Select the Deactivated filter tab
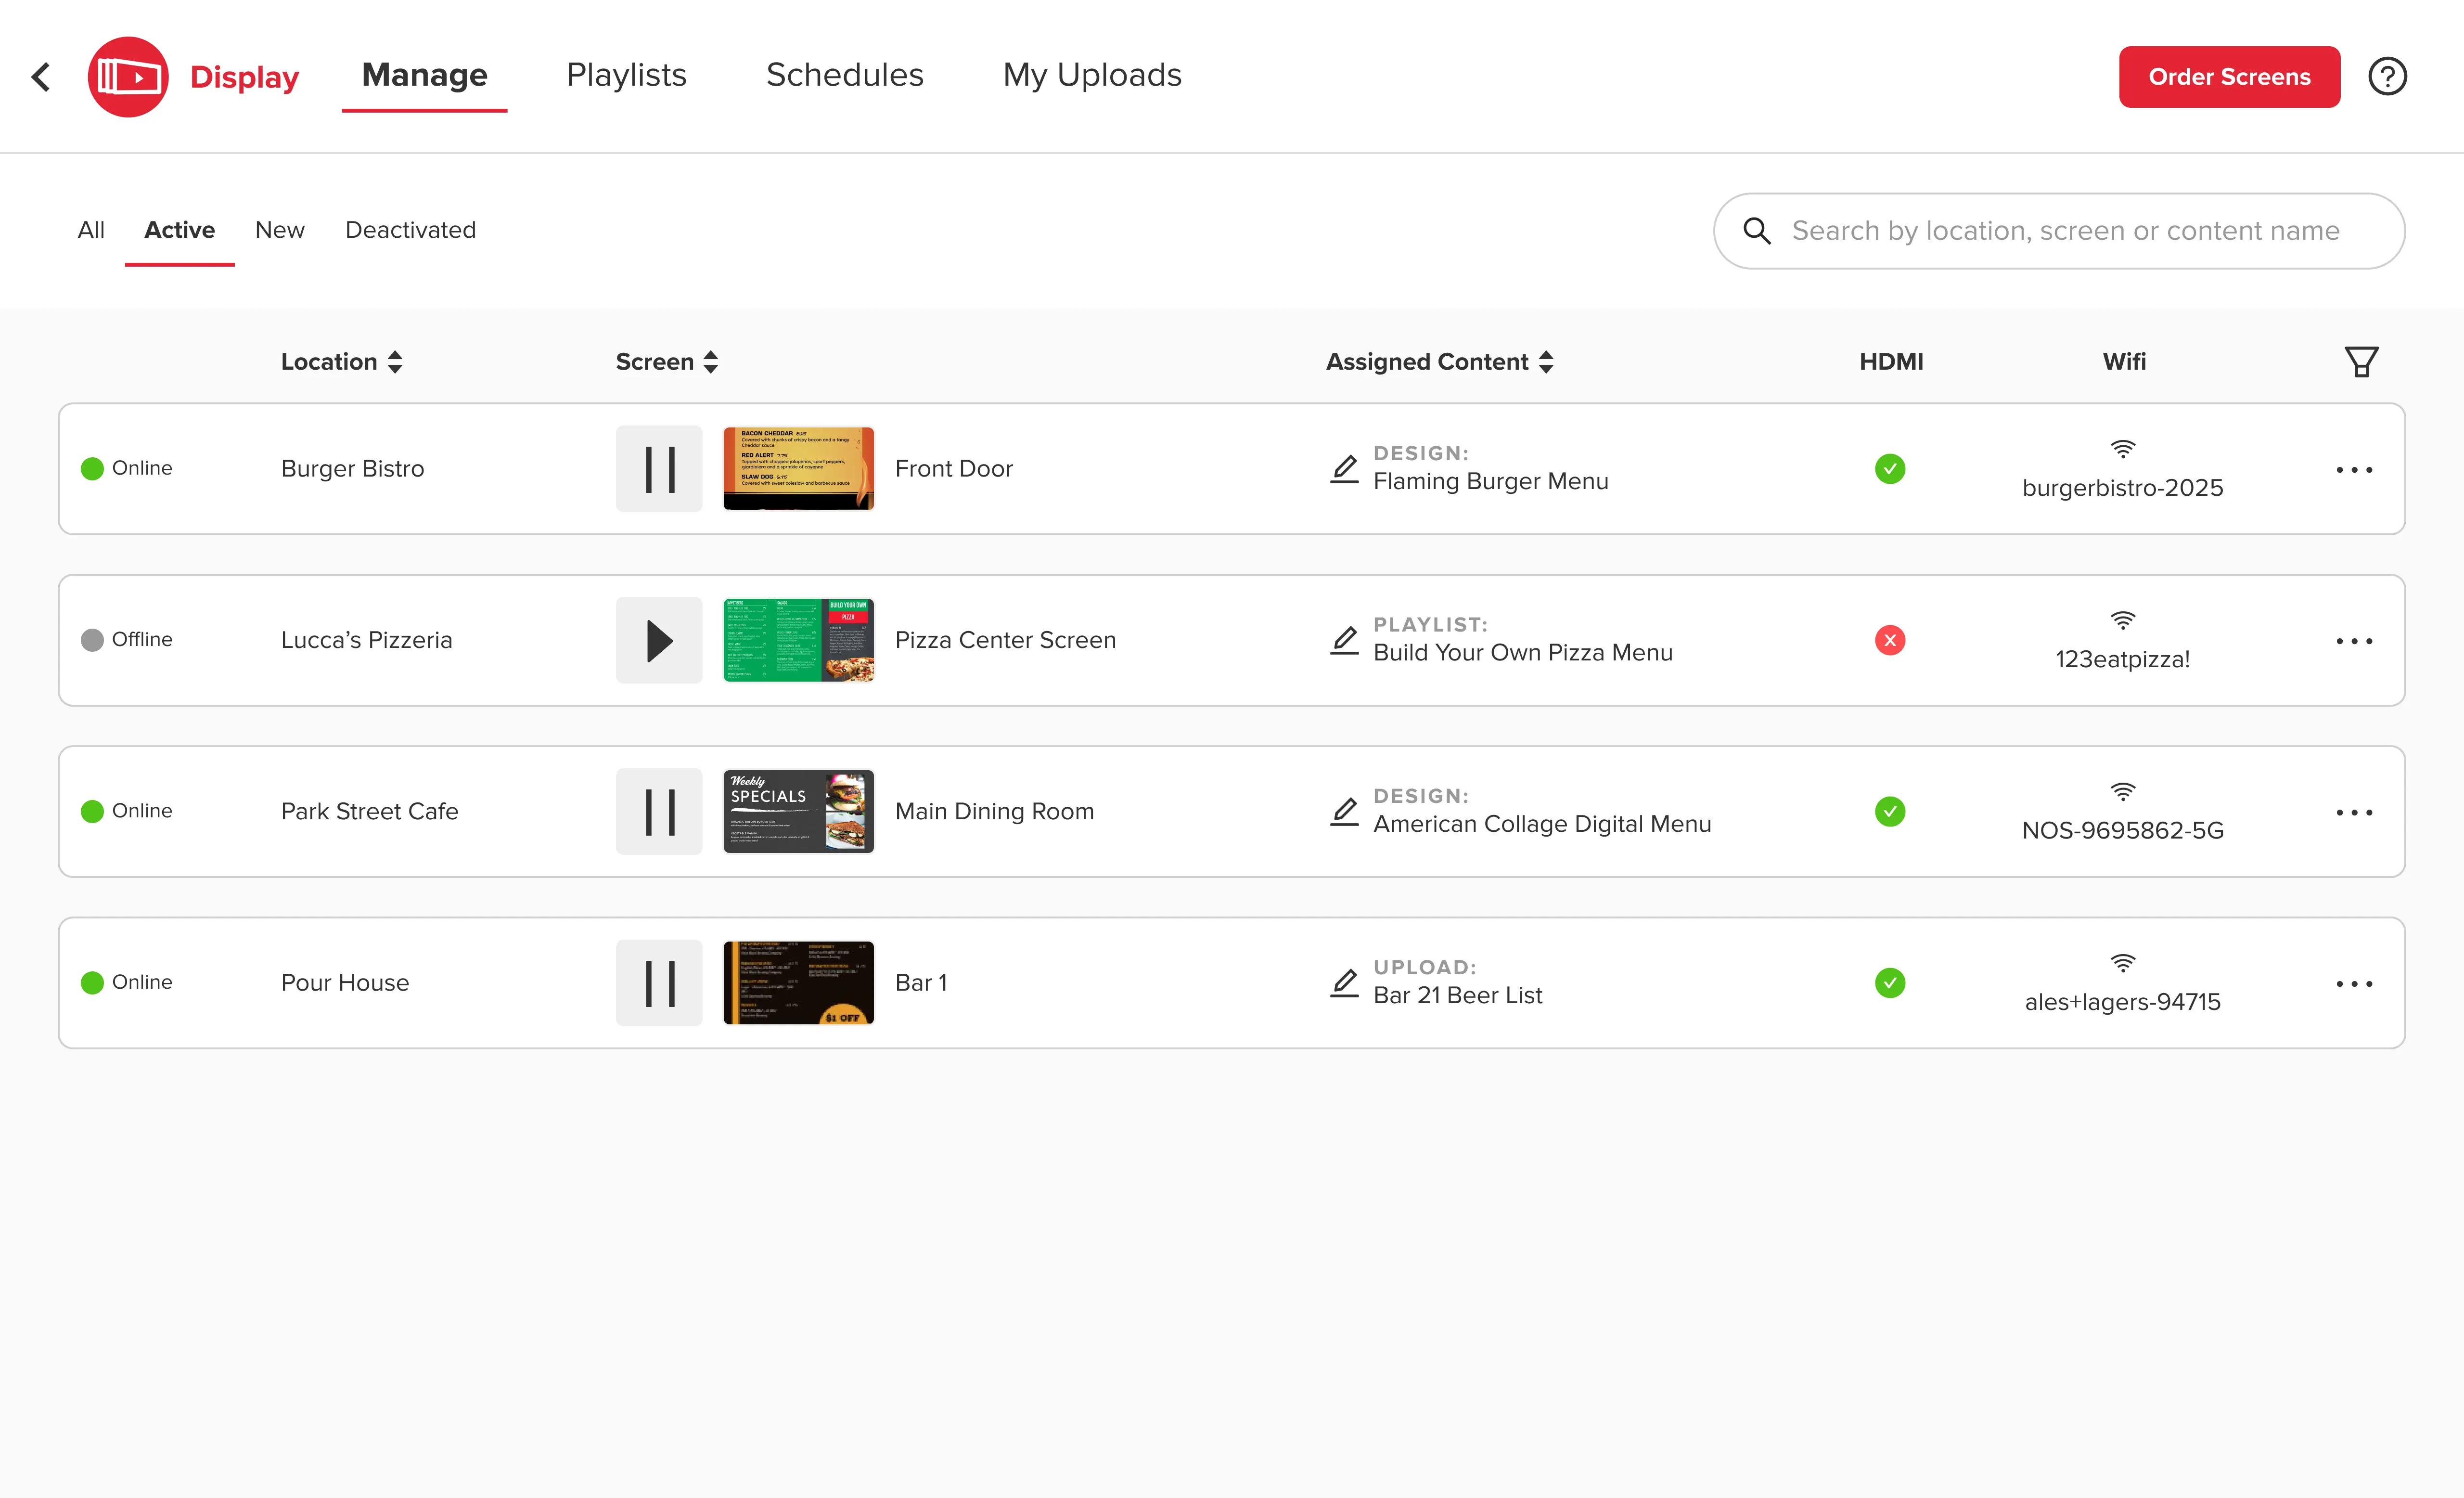The image size is (2464, 1498). click(x=410, y=230)
